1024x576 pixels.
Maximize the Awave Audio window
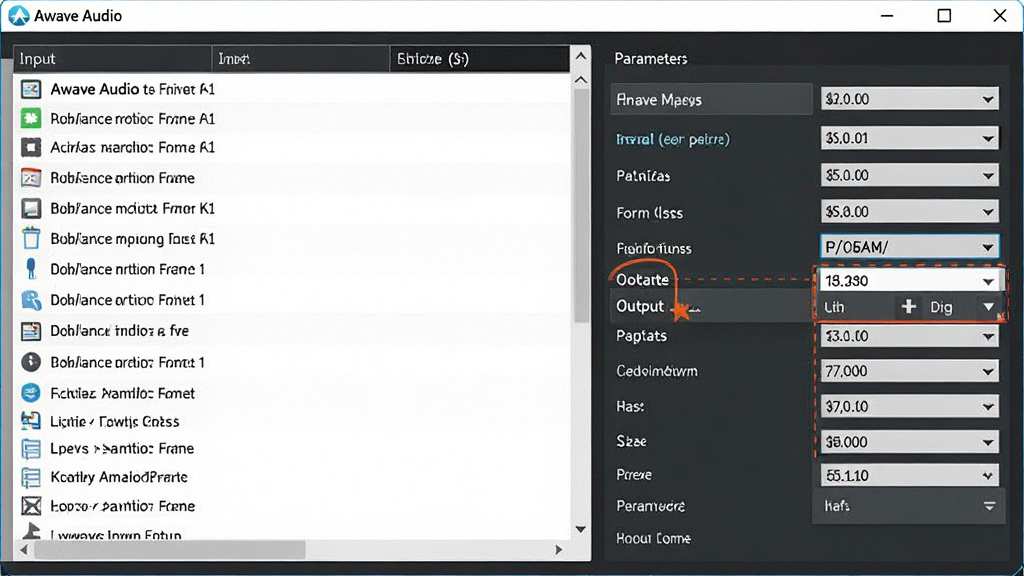[x=944, y=16]
